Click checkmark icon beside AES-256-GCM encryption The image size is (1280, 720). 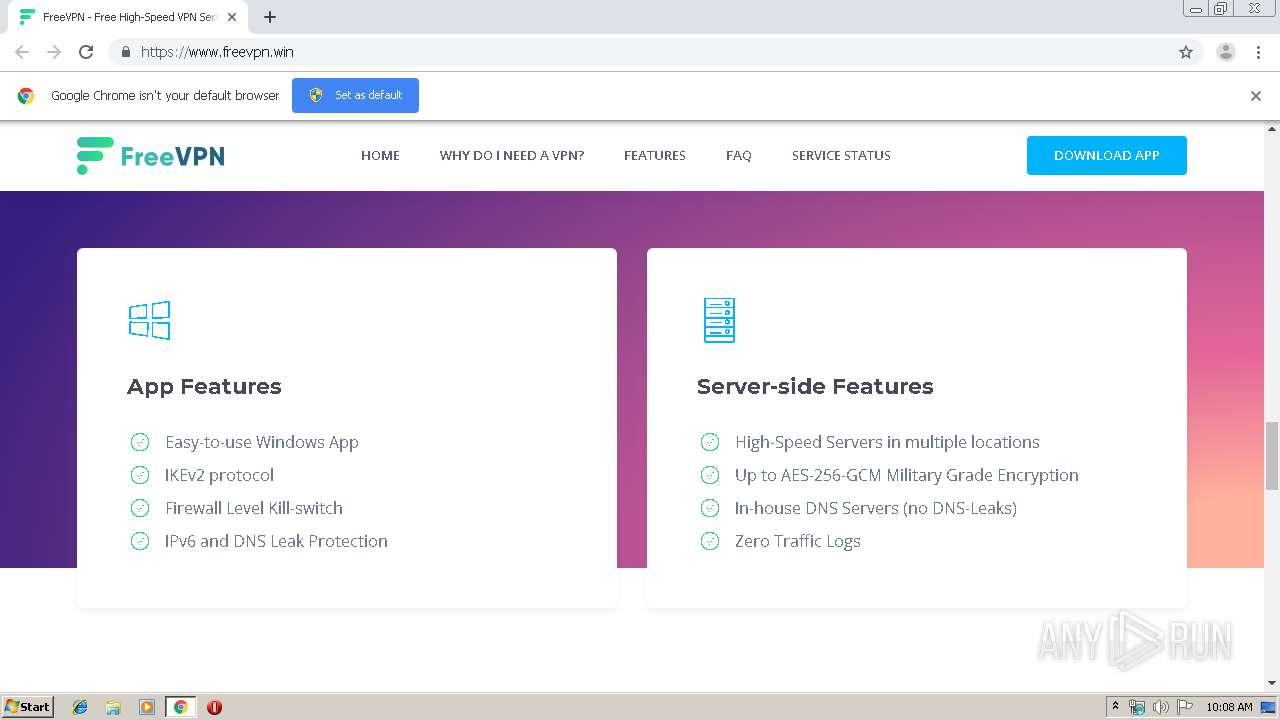click(x=710, y=475)
